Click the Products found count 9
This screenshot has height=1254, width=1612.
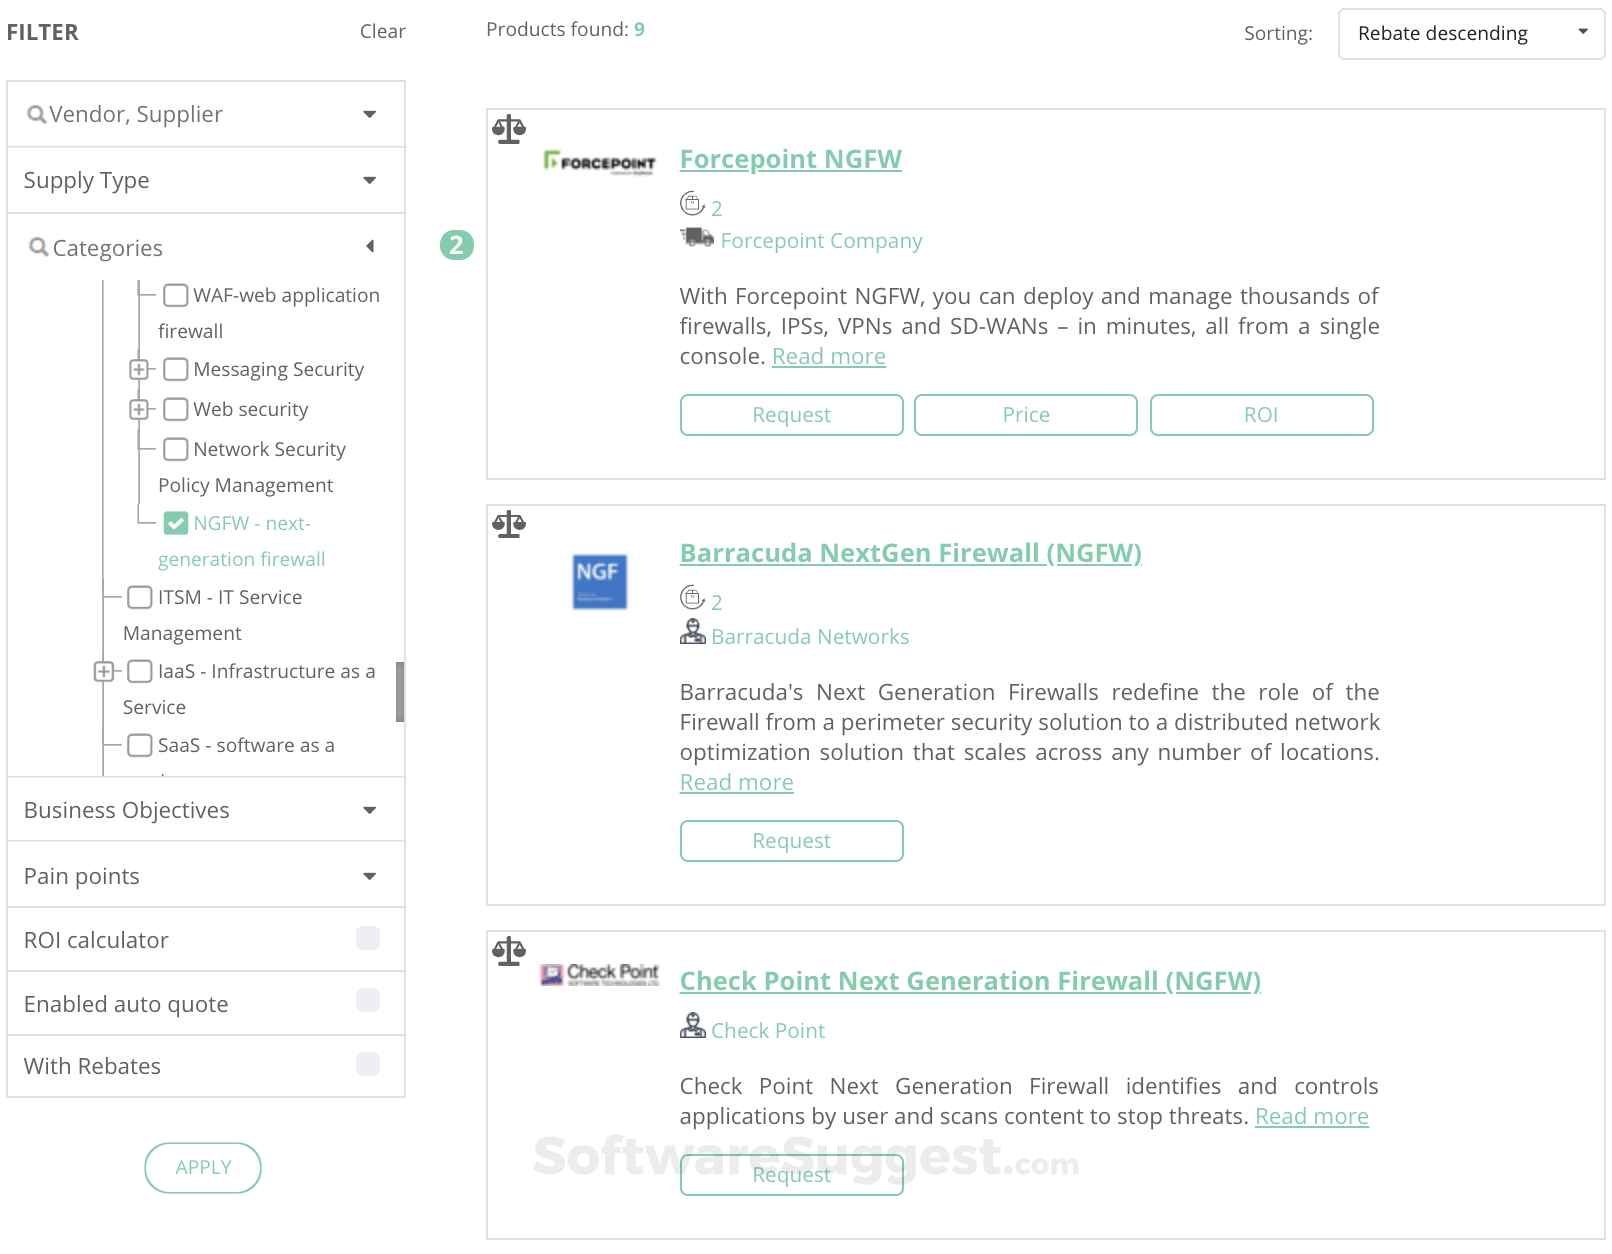[639, 29]
